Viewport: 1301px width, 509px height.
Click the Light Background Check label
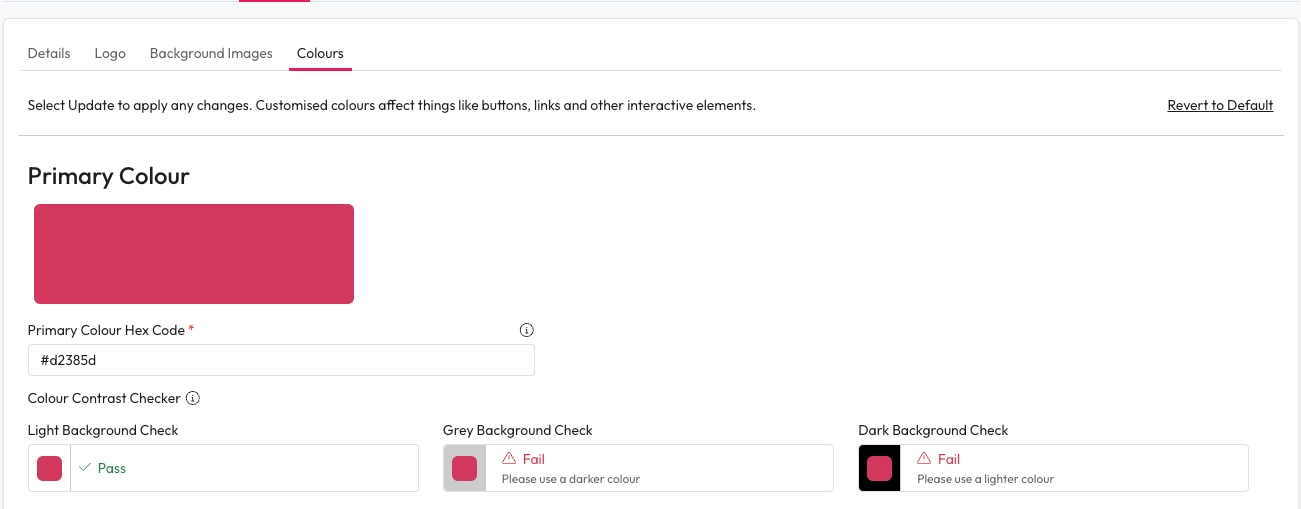point(103,430)
